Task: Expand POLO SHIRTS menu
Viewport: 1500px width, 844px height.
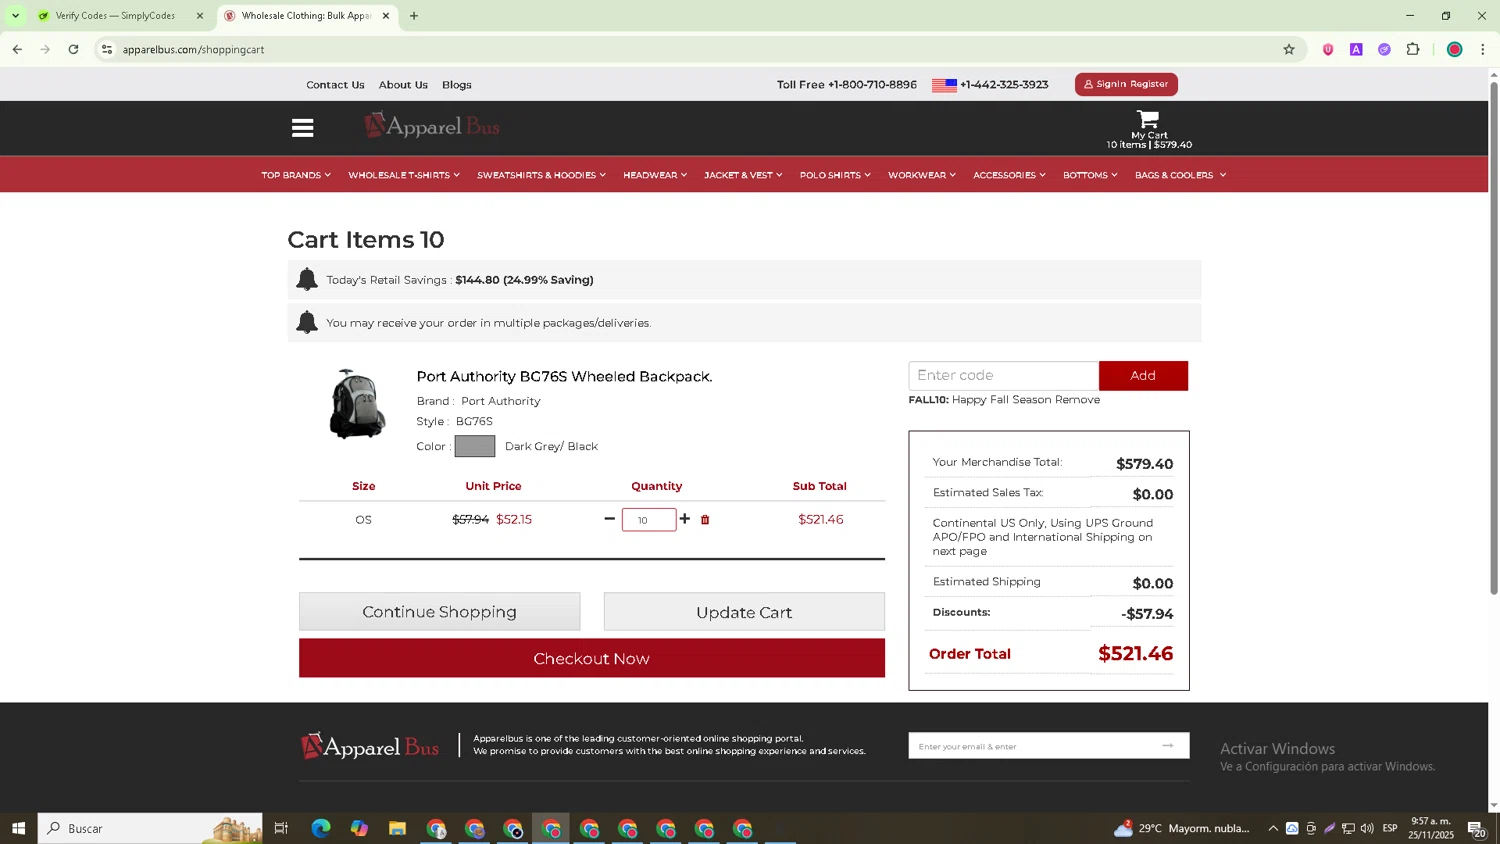Action: click(835, 175)
